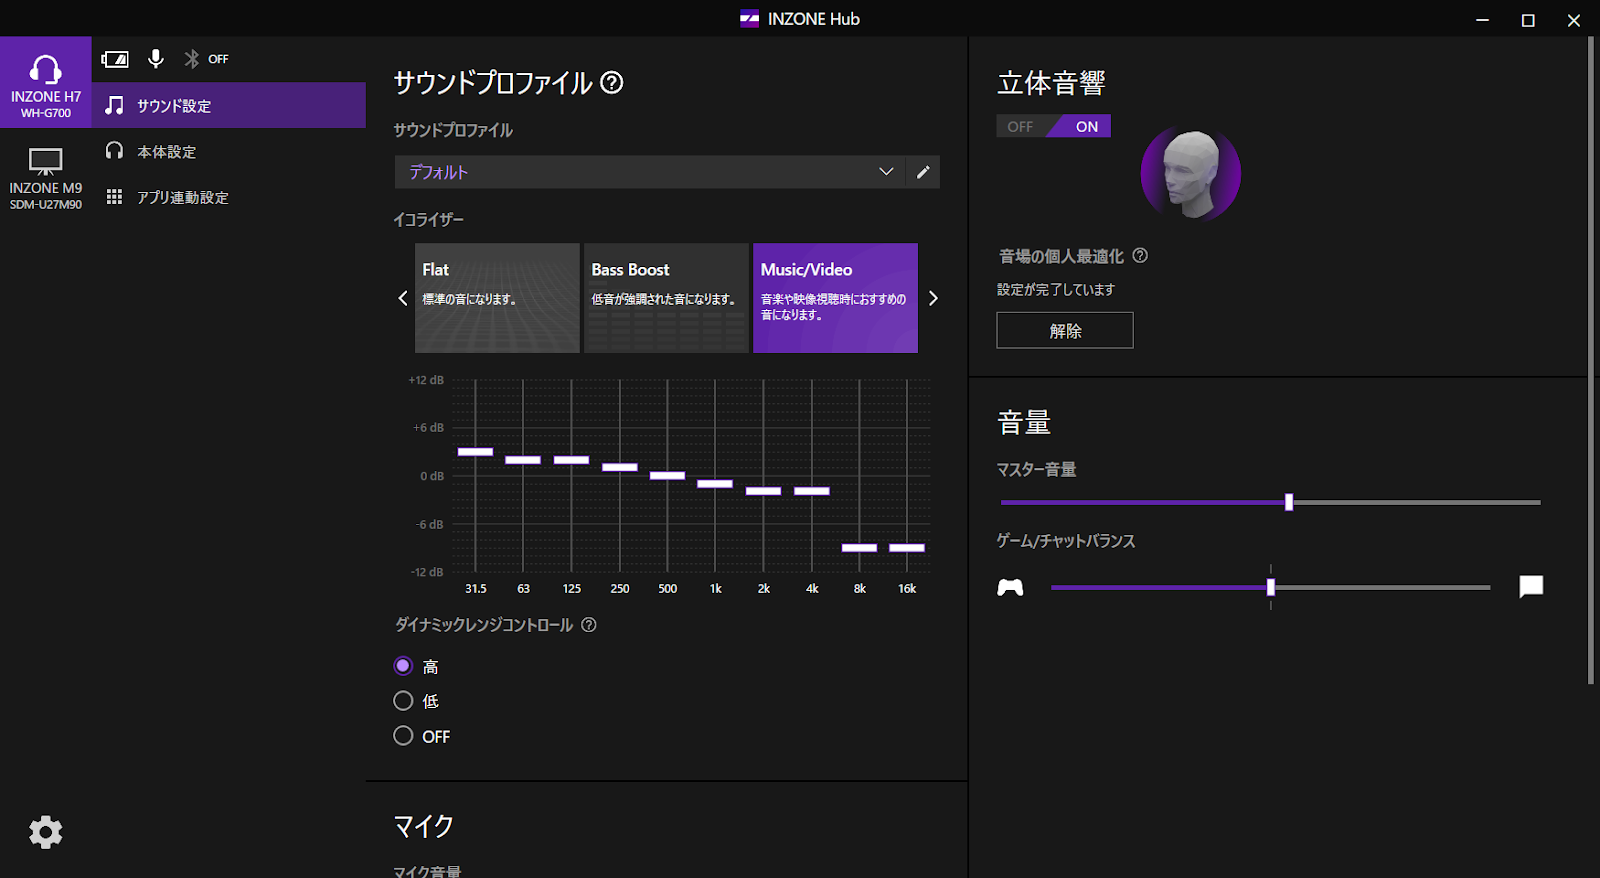This screenshot has height=878, width=1600.
Task: Select 高 dynamic range control
Action: 403,666
